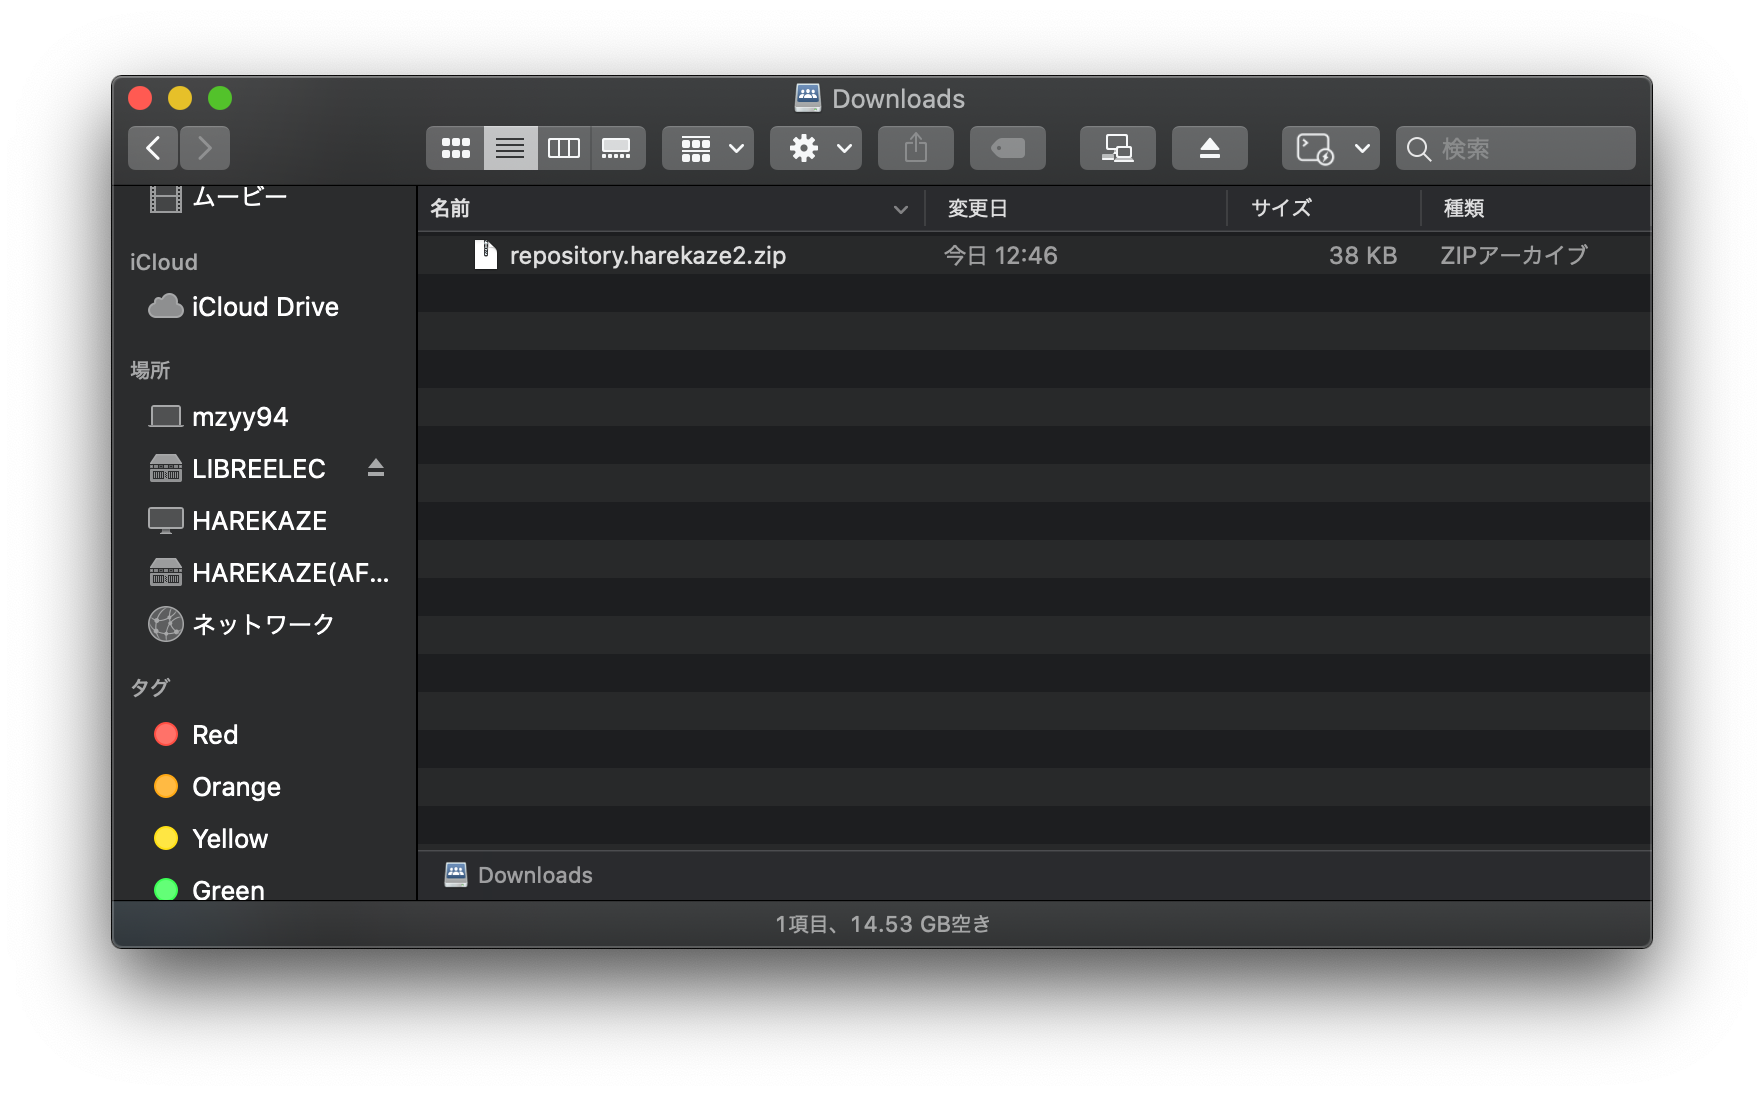Open the LIBREELEC volume

[259, 468]
